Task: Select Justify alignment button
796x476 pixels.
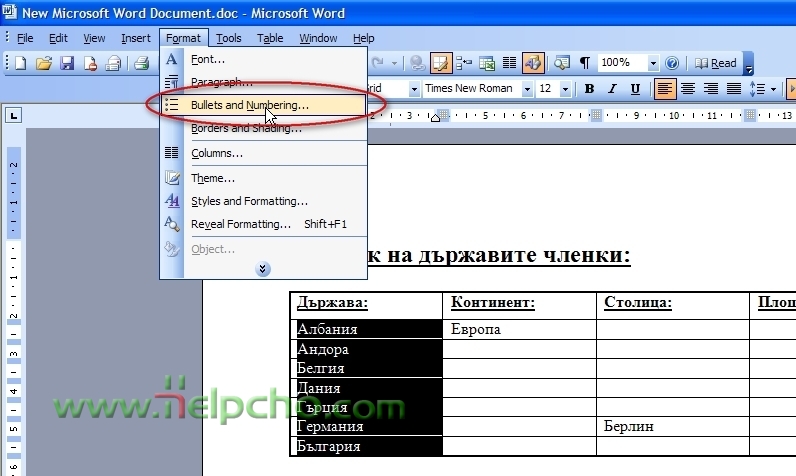Action: click(x=734, y=89)
